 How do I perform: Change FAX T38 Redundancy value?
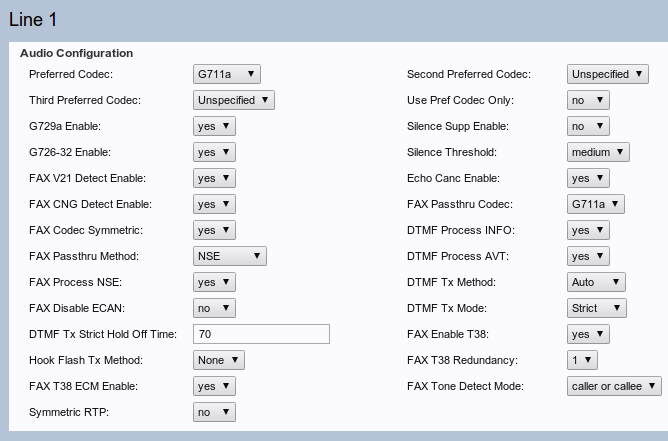coord(582,360)
